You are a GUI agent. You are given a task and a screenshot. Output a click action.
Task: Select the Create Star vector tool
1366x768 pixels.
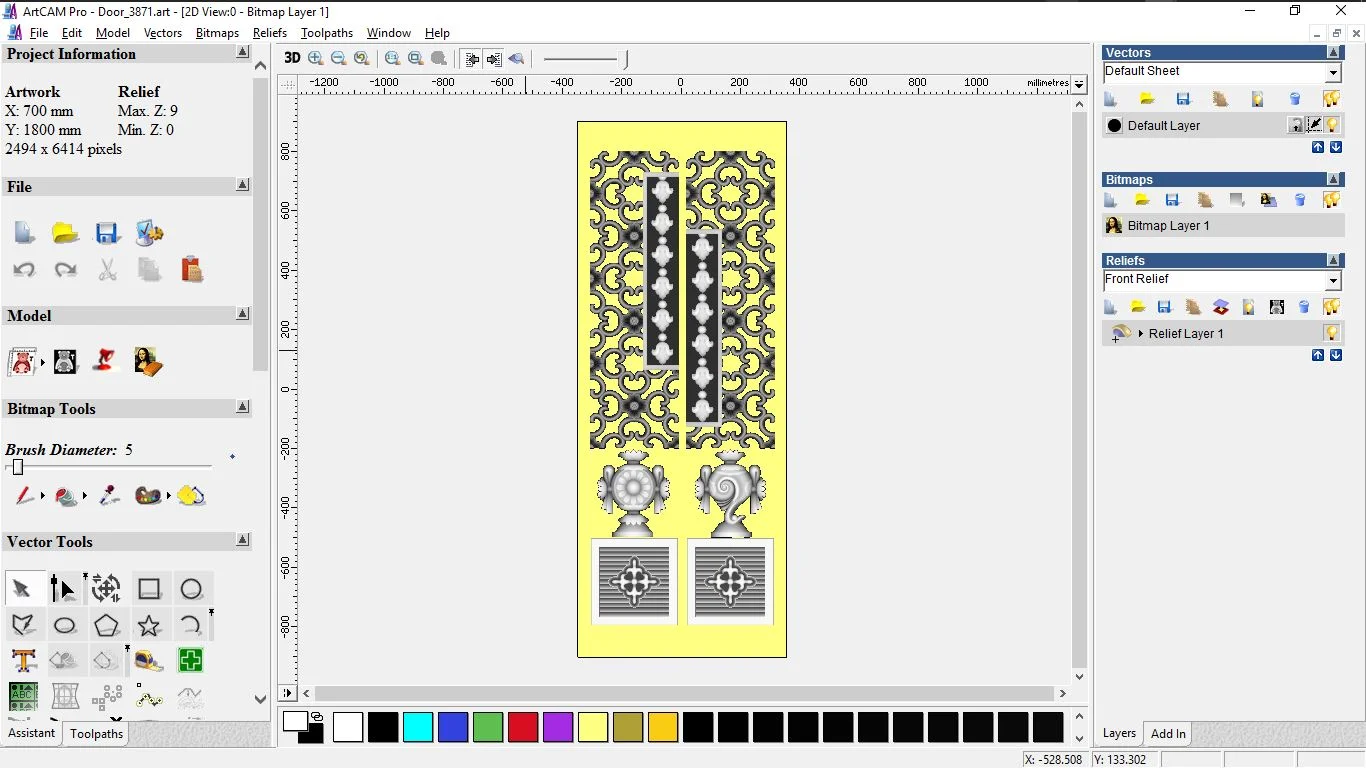pos(149,626)
